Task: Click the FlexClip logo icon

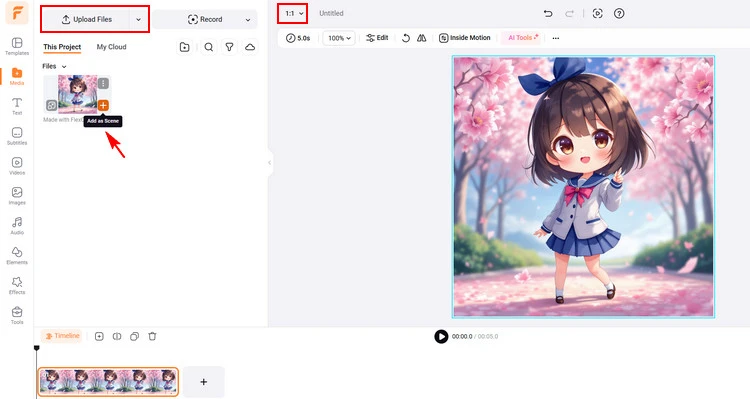Action: point(17,13)
